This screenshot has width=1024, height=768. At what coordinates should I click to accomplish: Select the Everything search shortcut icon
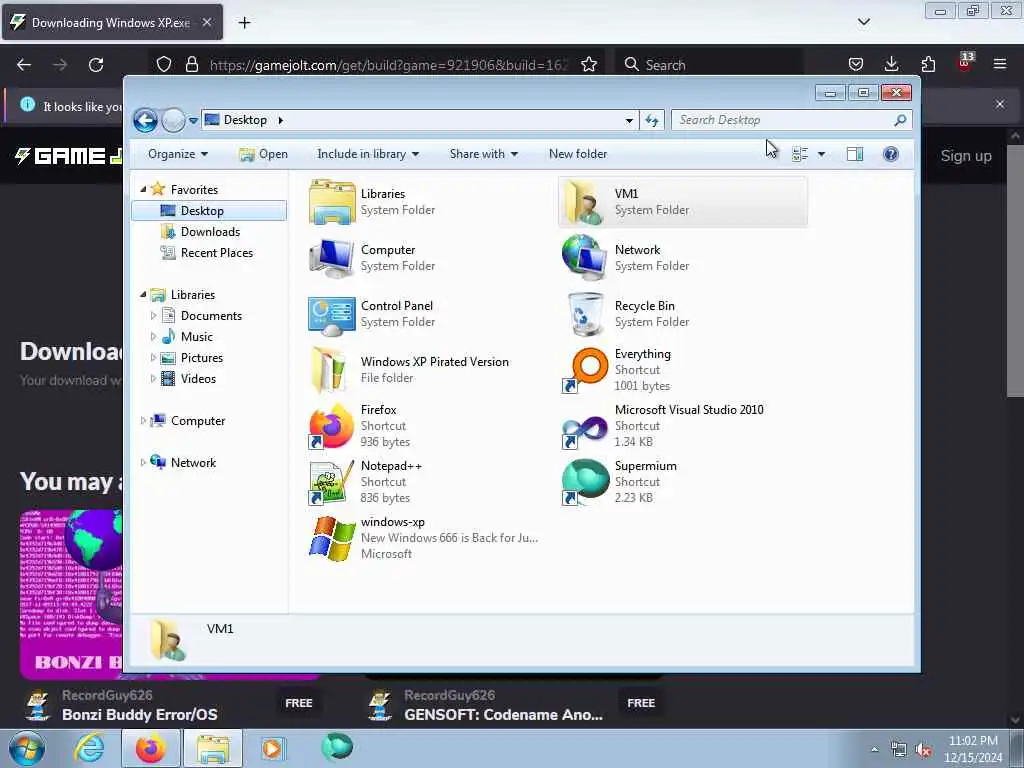pyautogui.click(x=585, y=370)
